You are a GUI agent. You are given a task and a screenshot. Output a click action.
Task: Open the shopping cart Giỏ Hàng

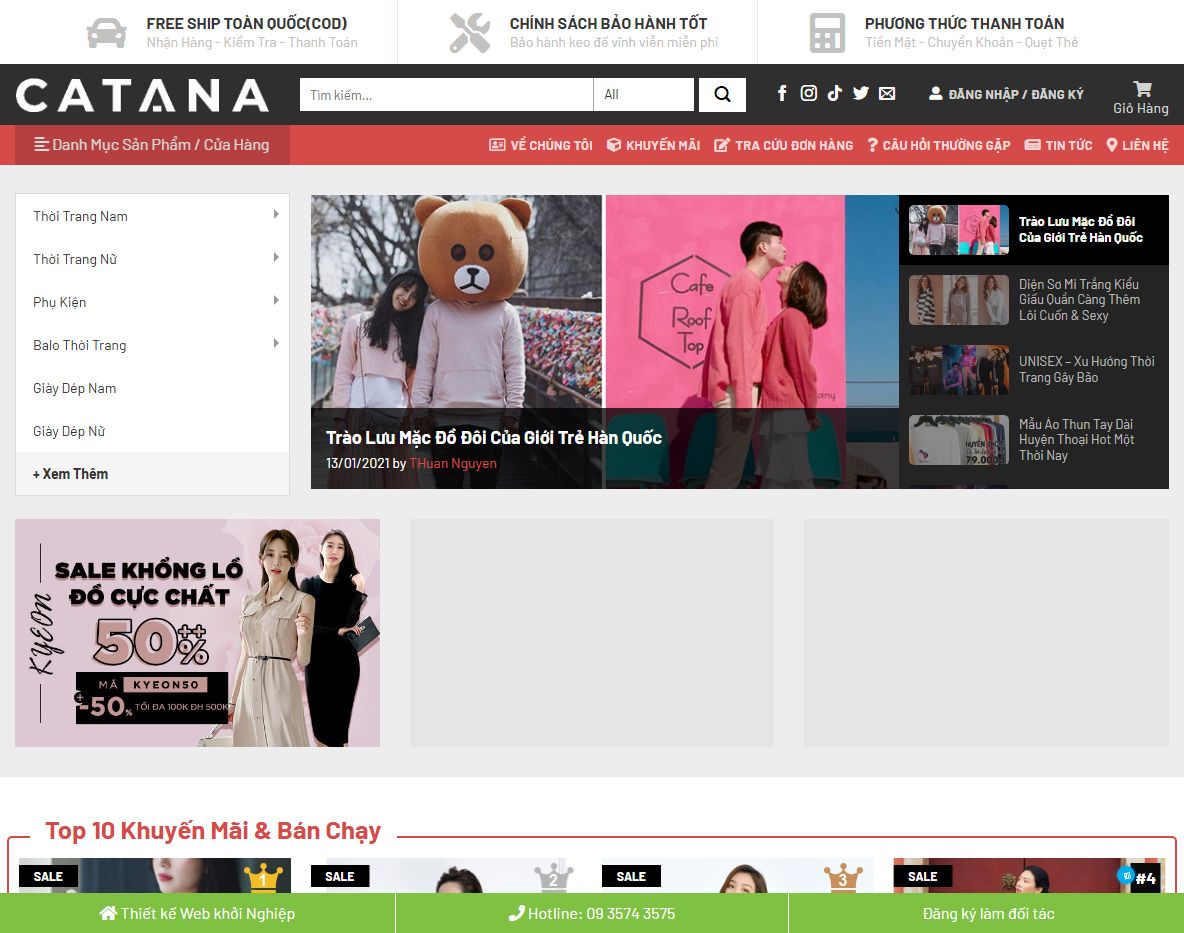click(1141, 98)
